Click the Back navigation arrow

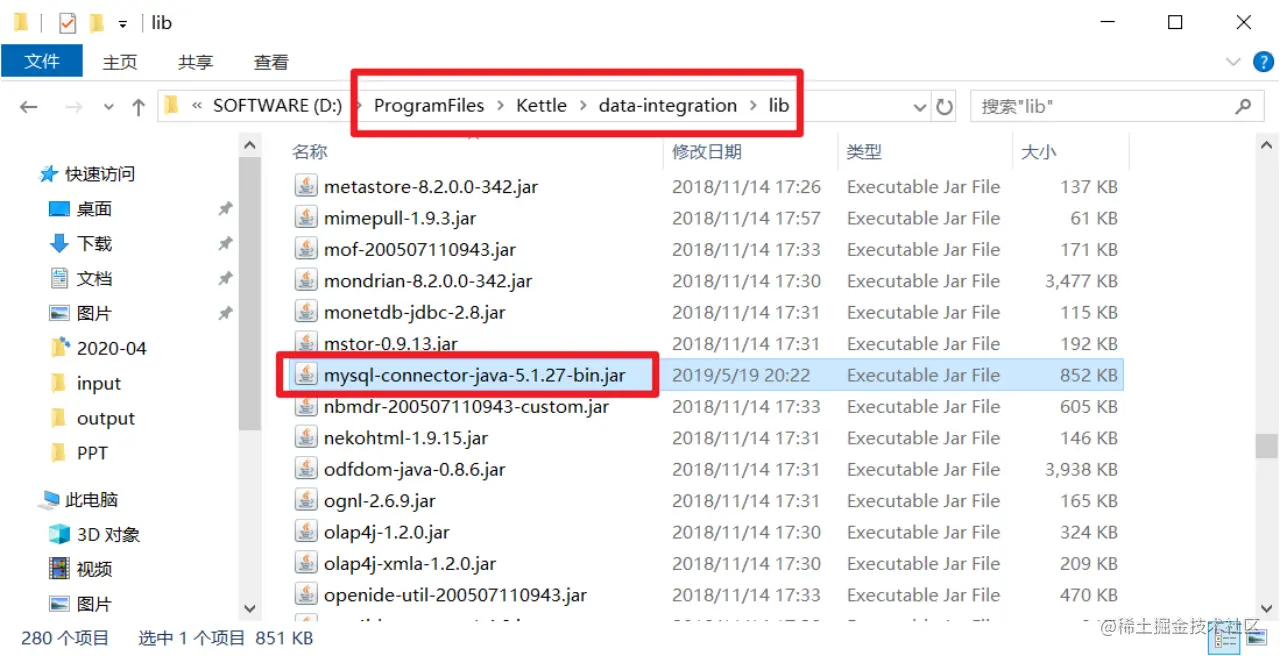28,107
